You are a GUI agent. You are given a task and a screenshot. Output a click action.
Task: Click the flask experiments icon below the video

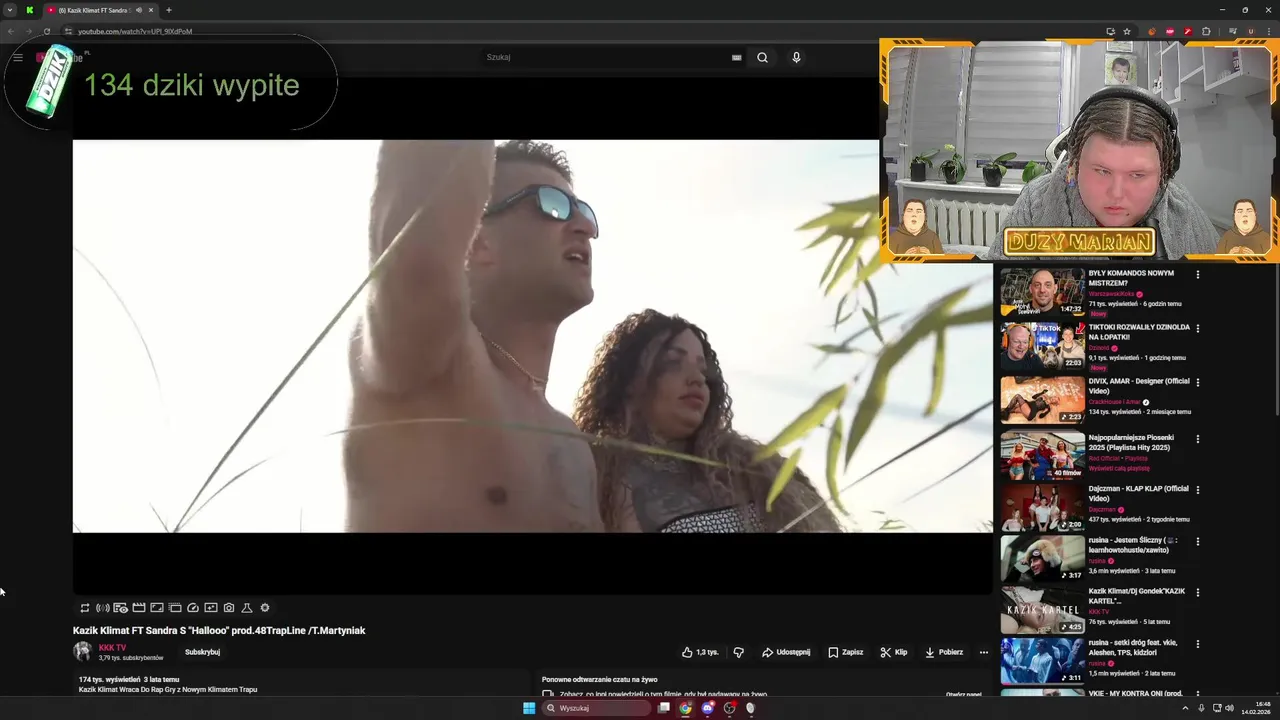point(247,608)
